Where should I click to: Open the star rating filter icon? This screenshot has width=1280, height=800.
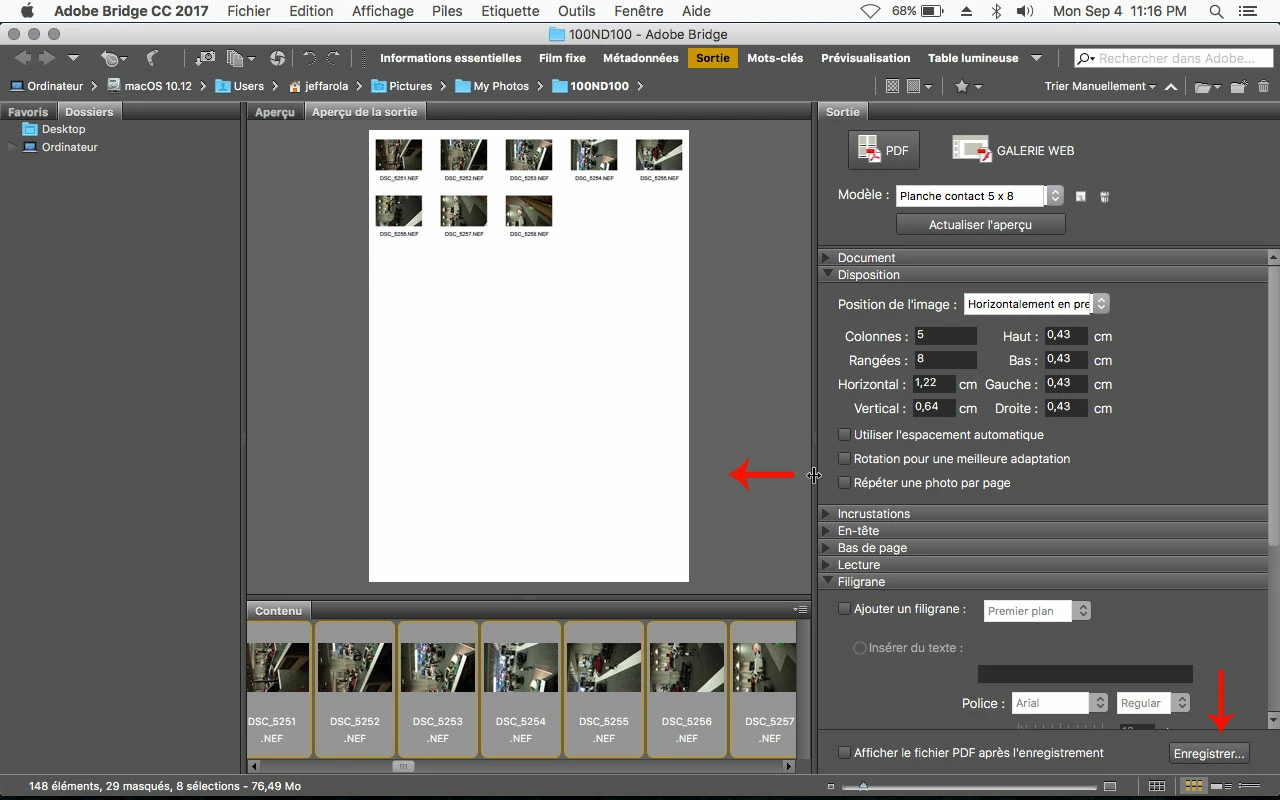(x=967, y=86)
